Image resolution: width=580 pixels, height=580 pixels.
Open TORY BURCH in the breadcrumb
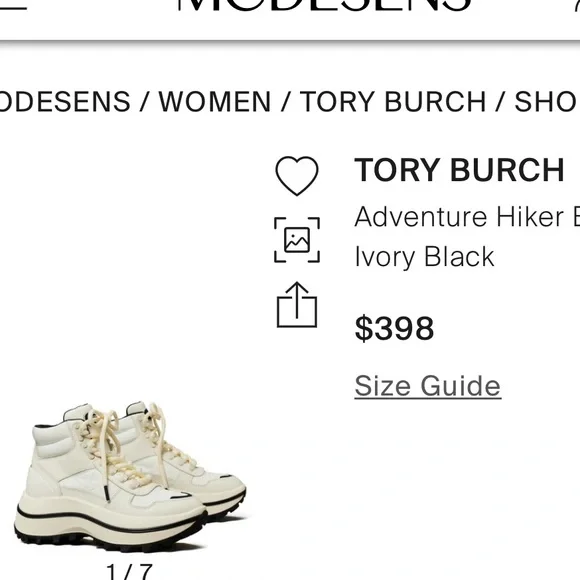[392, 101]
